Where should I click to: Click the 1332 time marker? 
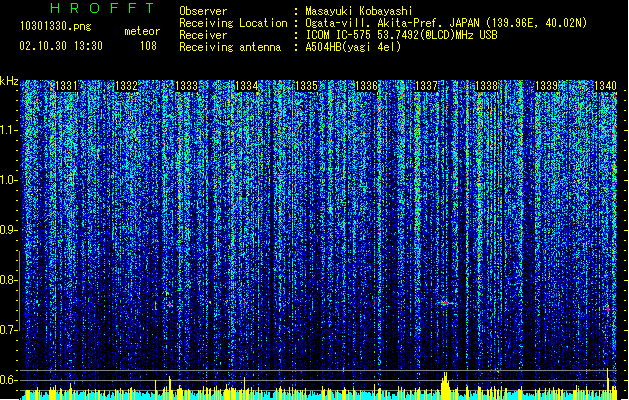(x=126, y=86)
